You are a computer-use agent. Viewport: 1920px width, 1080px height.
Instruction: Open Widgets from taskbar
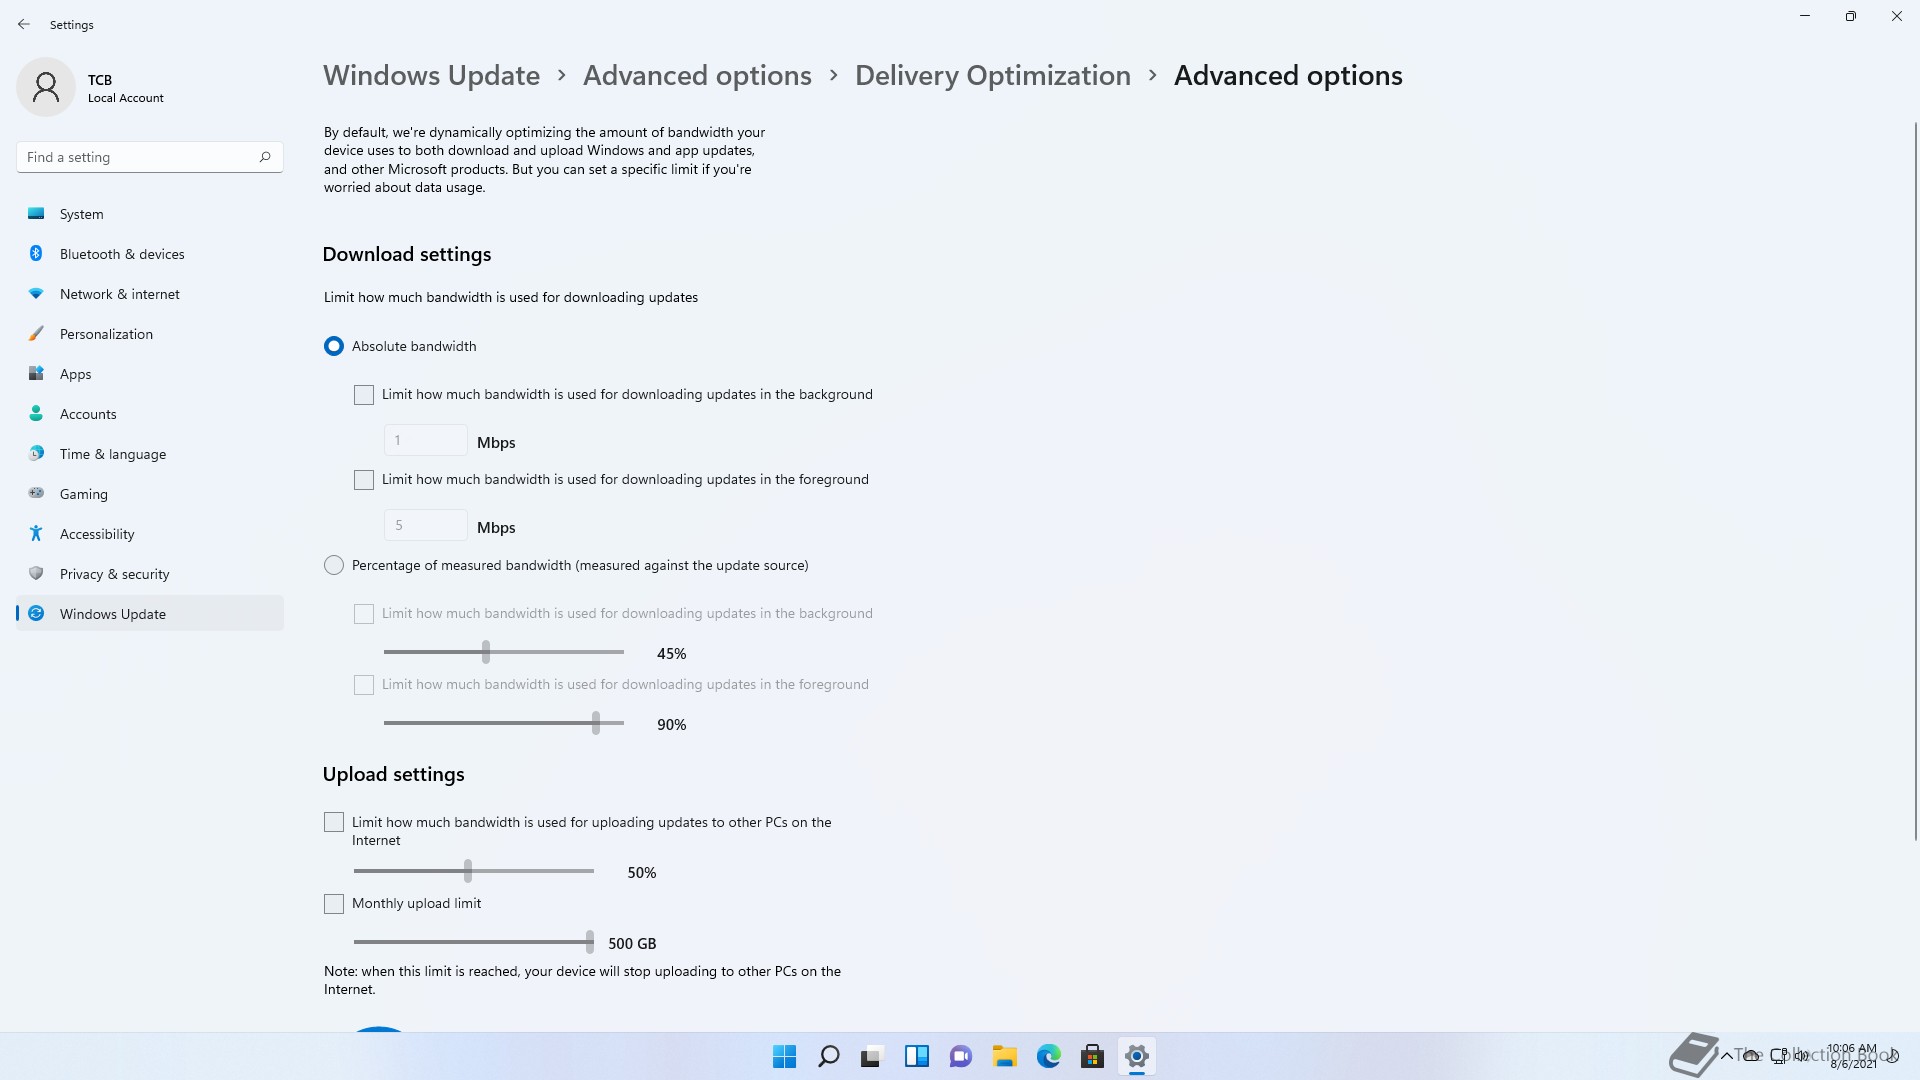click(917, 1056)
